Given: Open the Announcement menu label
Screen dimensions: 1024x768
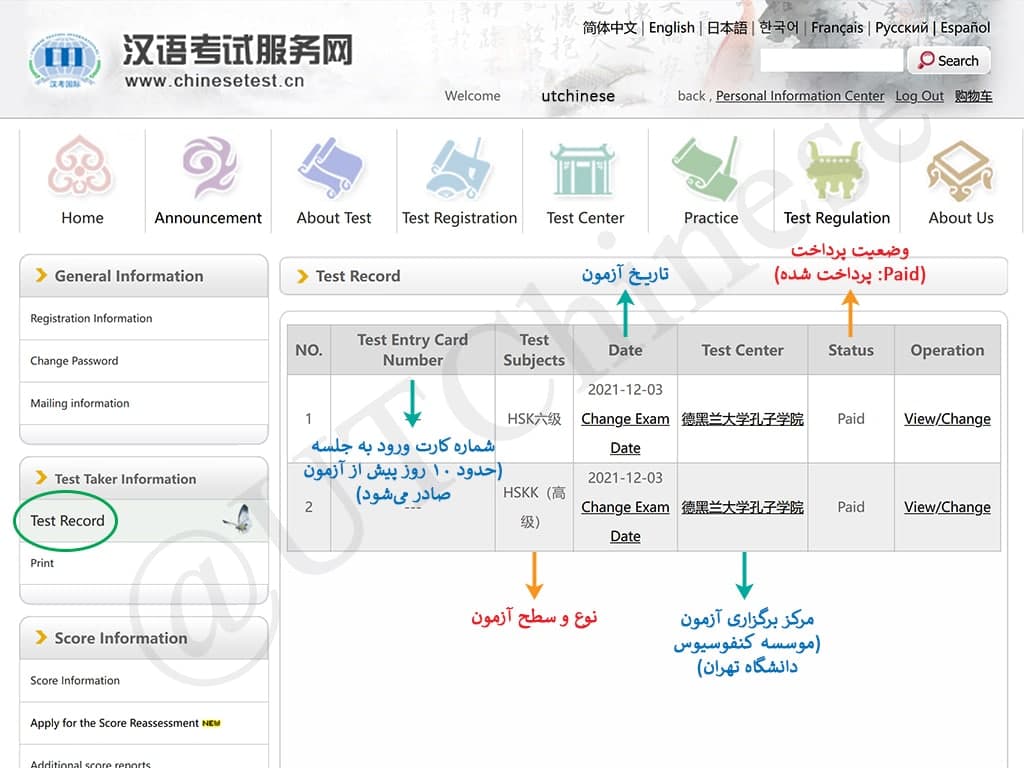Looking at the screenshot, I should pyautogui.click(x=208, y=217).
